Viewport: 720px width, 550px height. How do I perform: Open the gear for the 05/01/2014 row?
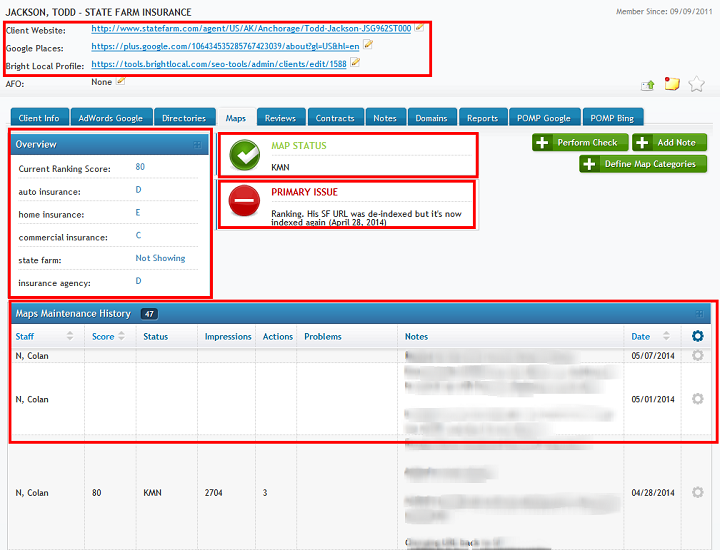pos(698,399)
